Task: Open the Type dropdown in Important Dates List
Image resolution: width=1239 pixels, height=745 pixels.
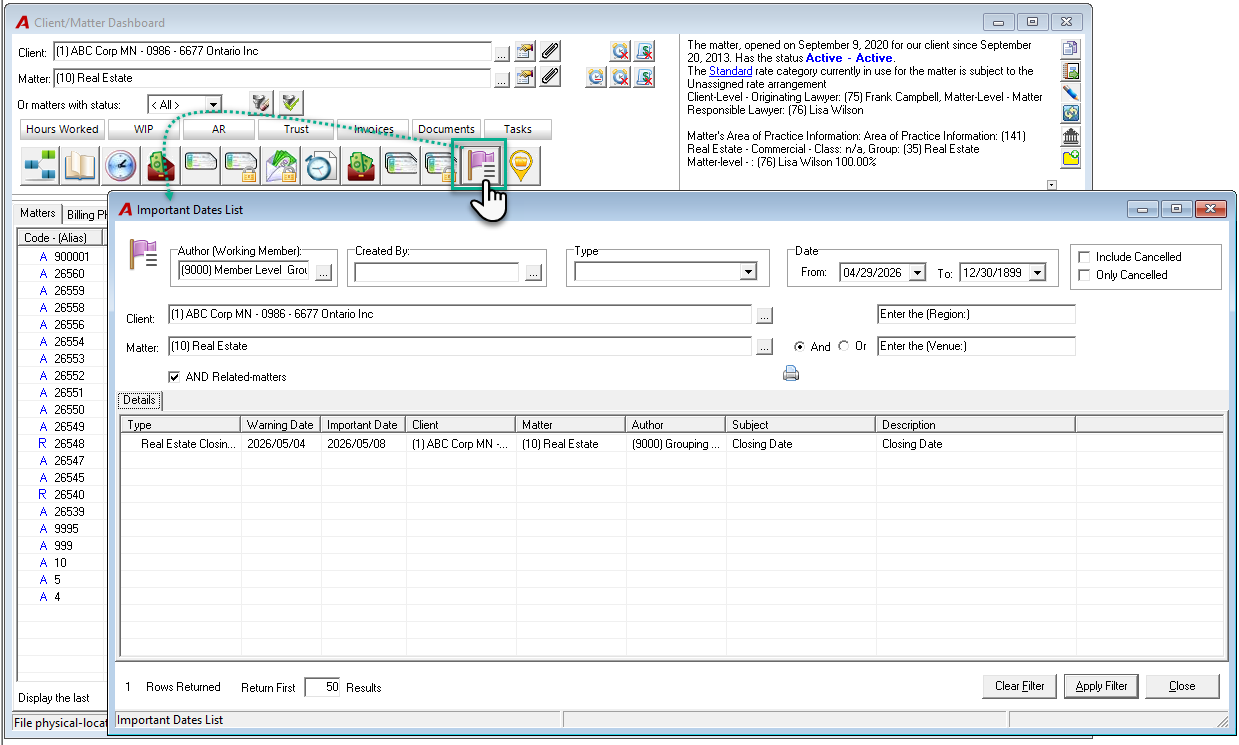Action: click(x=748, y=272)
